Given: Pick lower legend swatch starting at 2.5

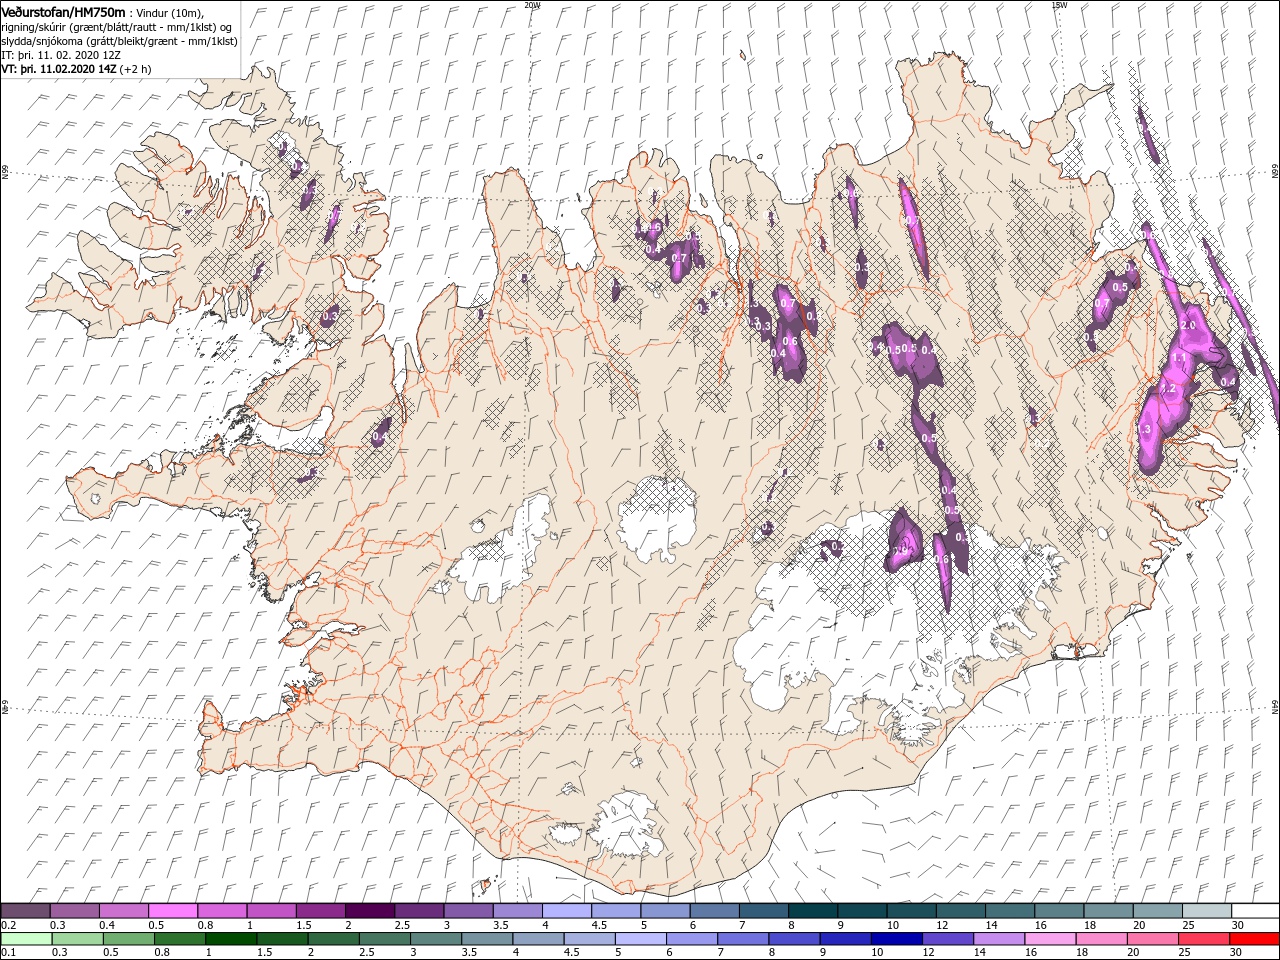Looking at the screenshot, I should [384, 939].
